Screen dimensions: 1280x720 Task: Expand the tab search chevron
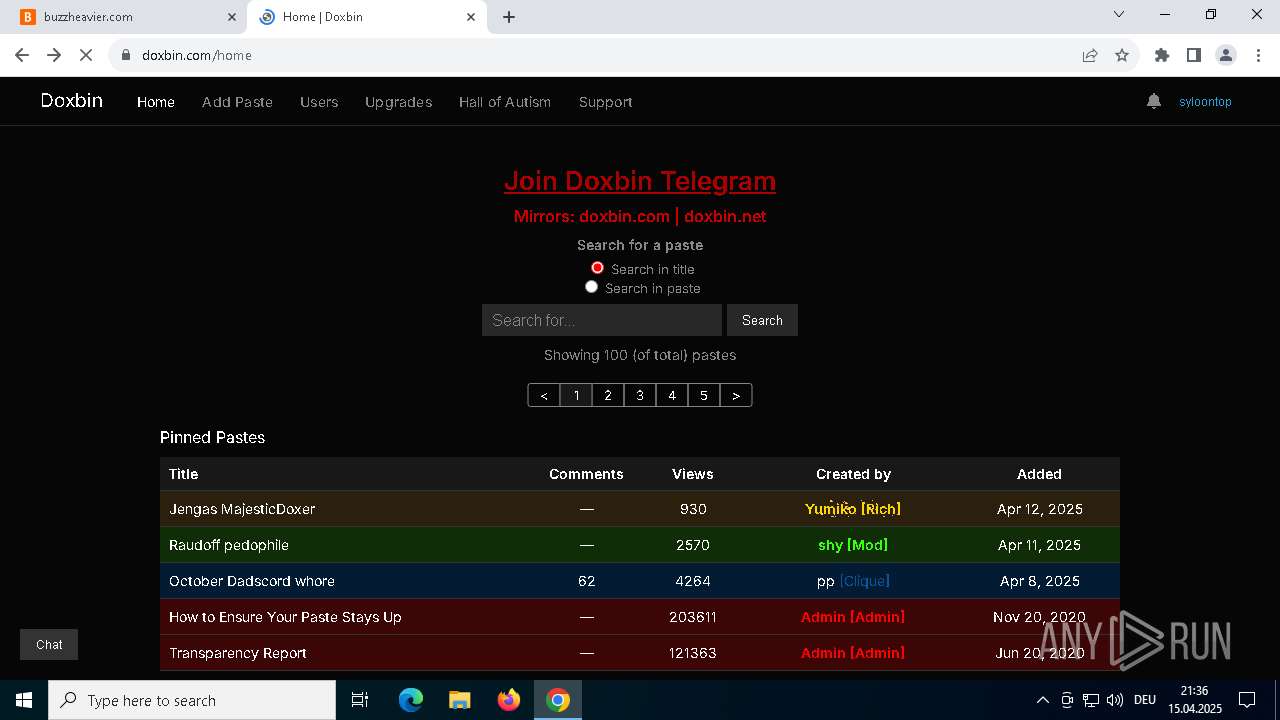pos(1119,14)
